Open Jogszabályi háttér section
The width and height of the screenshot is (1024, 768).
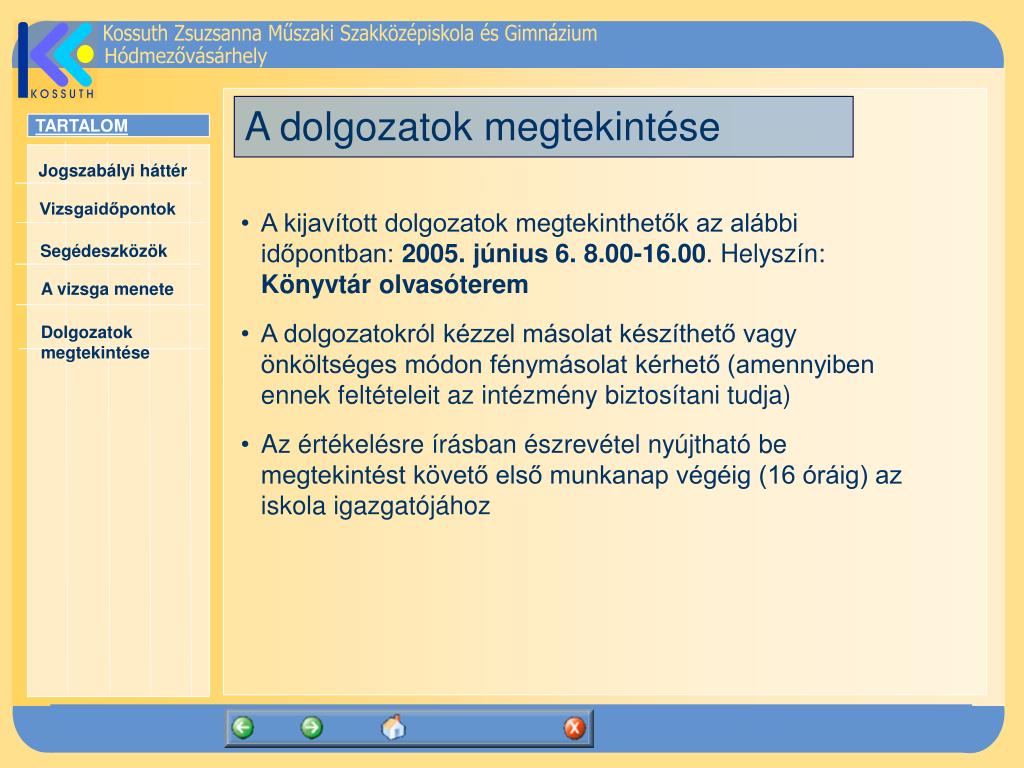click(112, 170)
